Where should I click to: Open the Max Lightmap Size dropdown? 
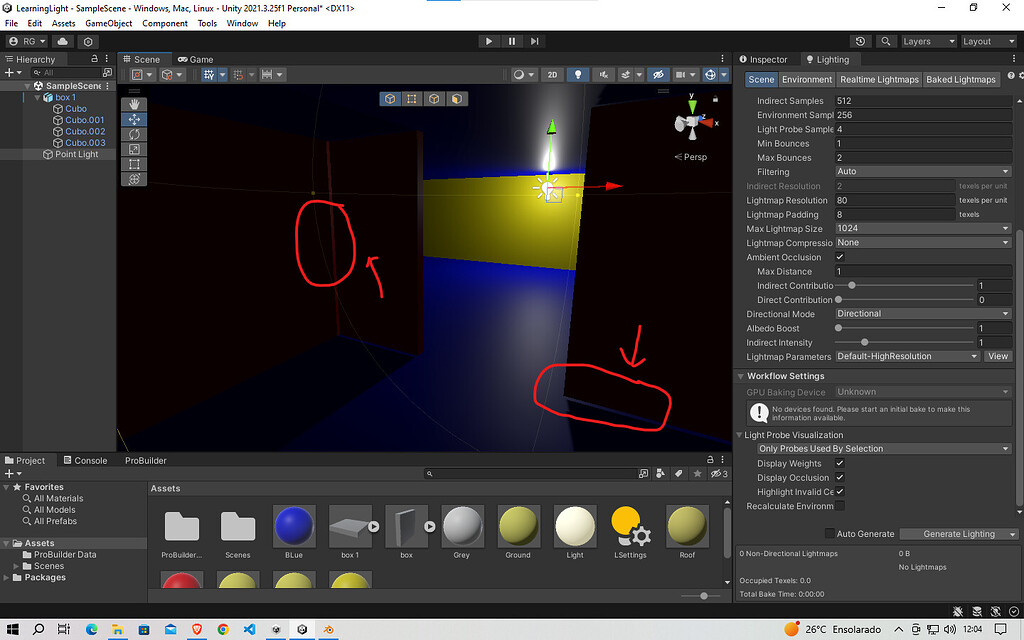(921, 228)
